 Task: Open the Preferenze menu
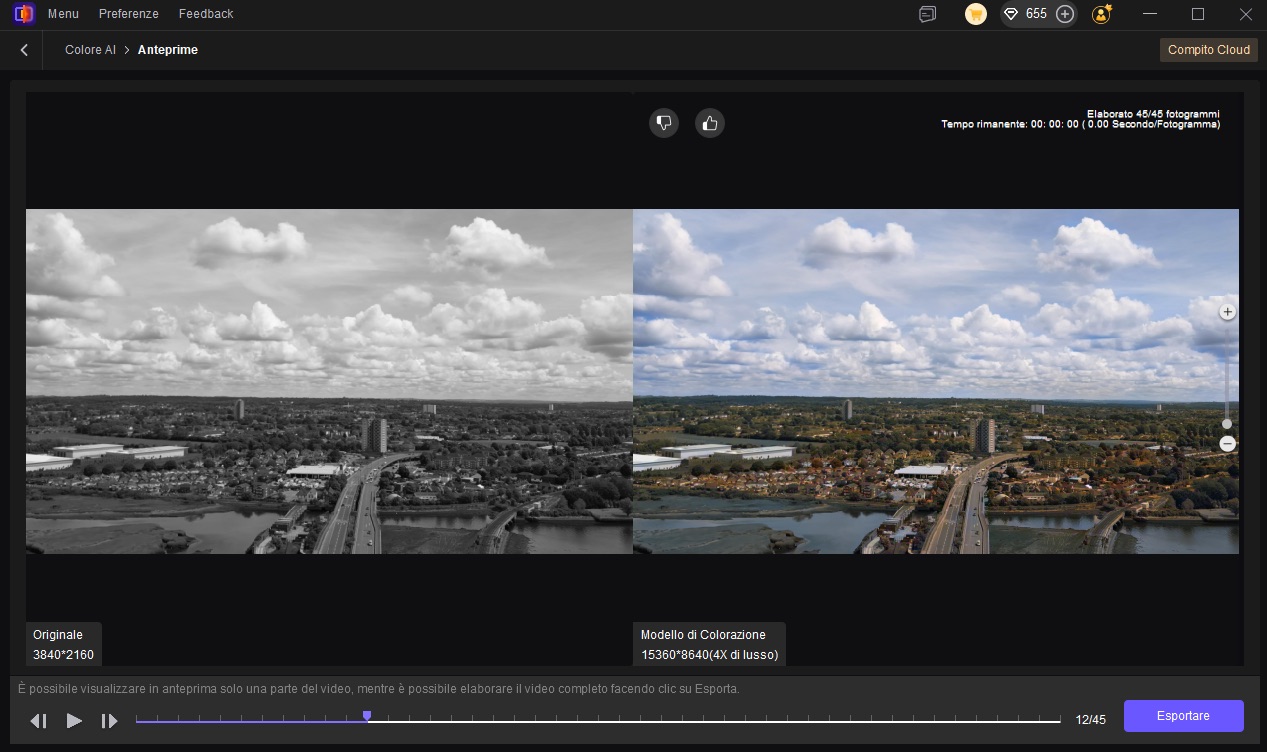pos(128,14)
